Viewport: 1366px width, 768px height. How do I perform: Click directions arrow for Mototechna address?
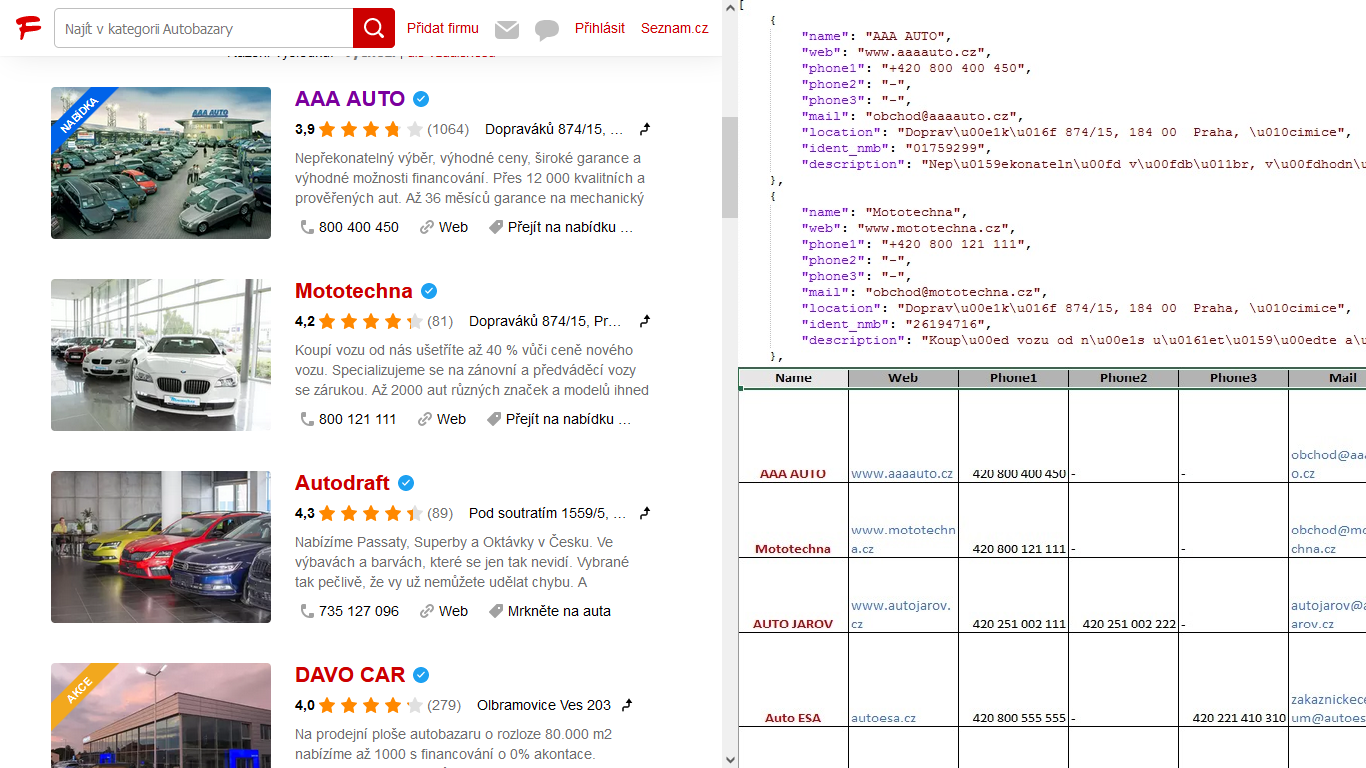(645, 321)
